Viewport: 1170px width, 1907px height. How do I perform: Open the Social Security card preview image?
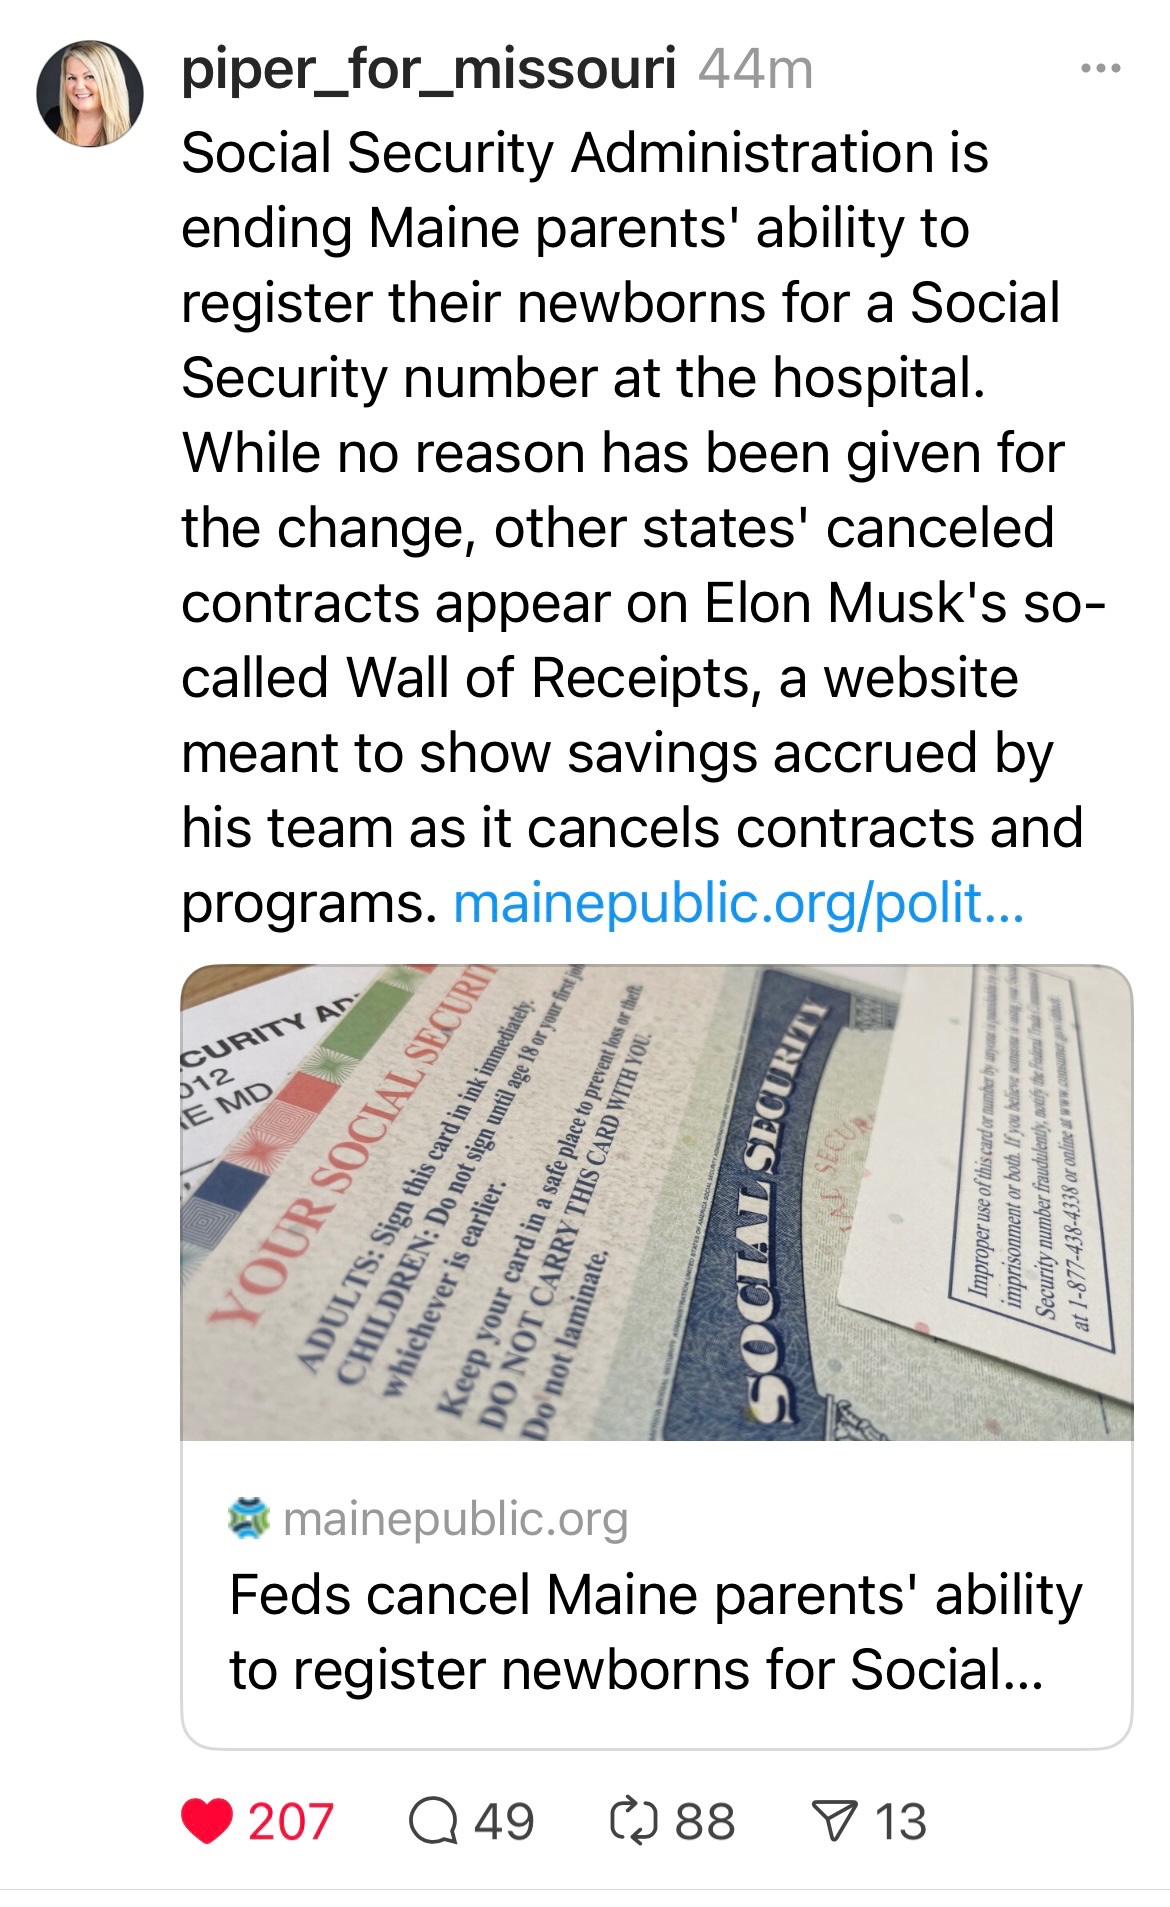click(656, 1202)
